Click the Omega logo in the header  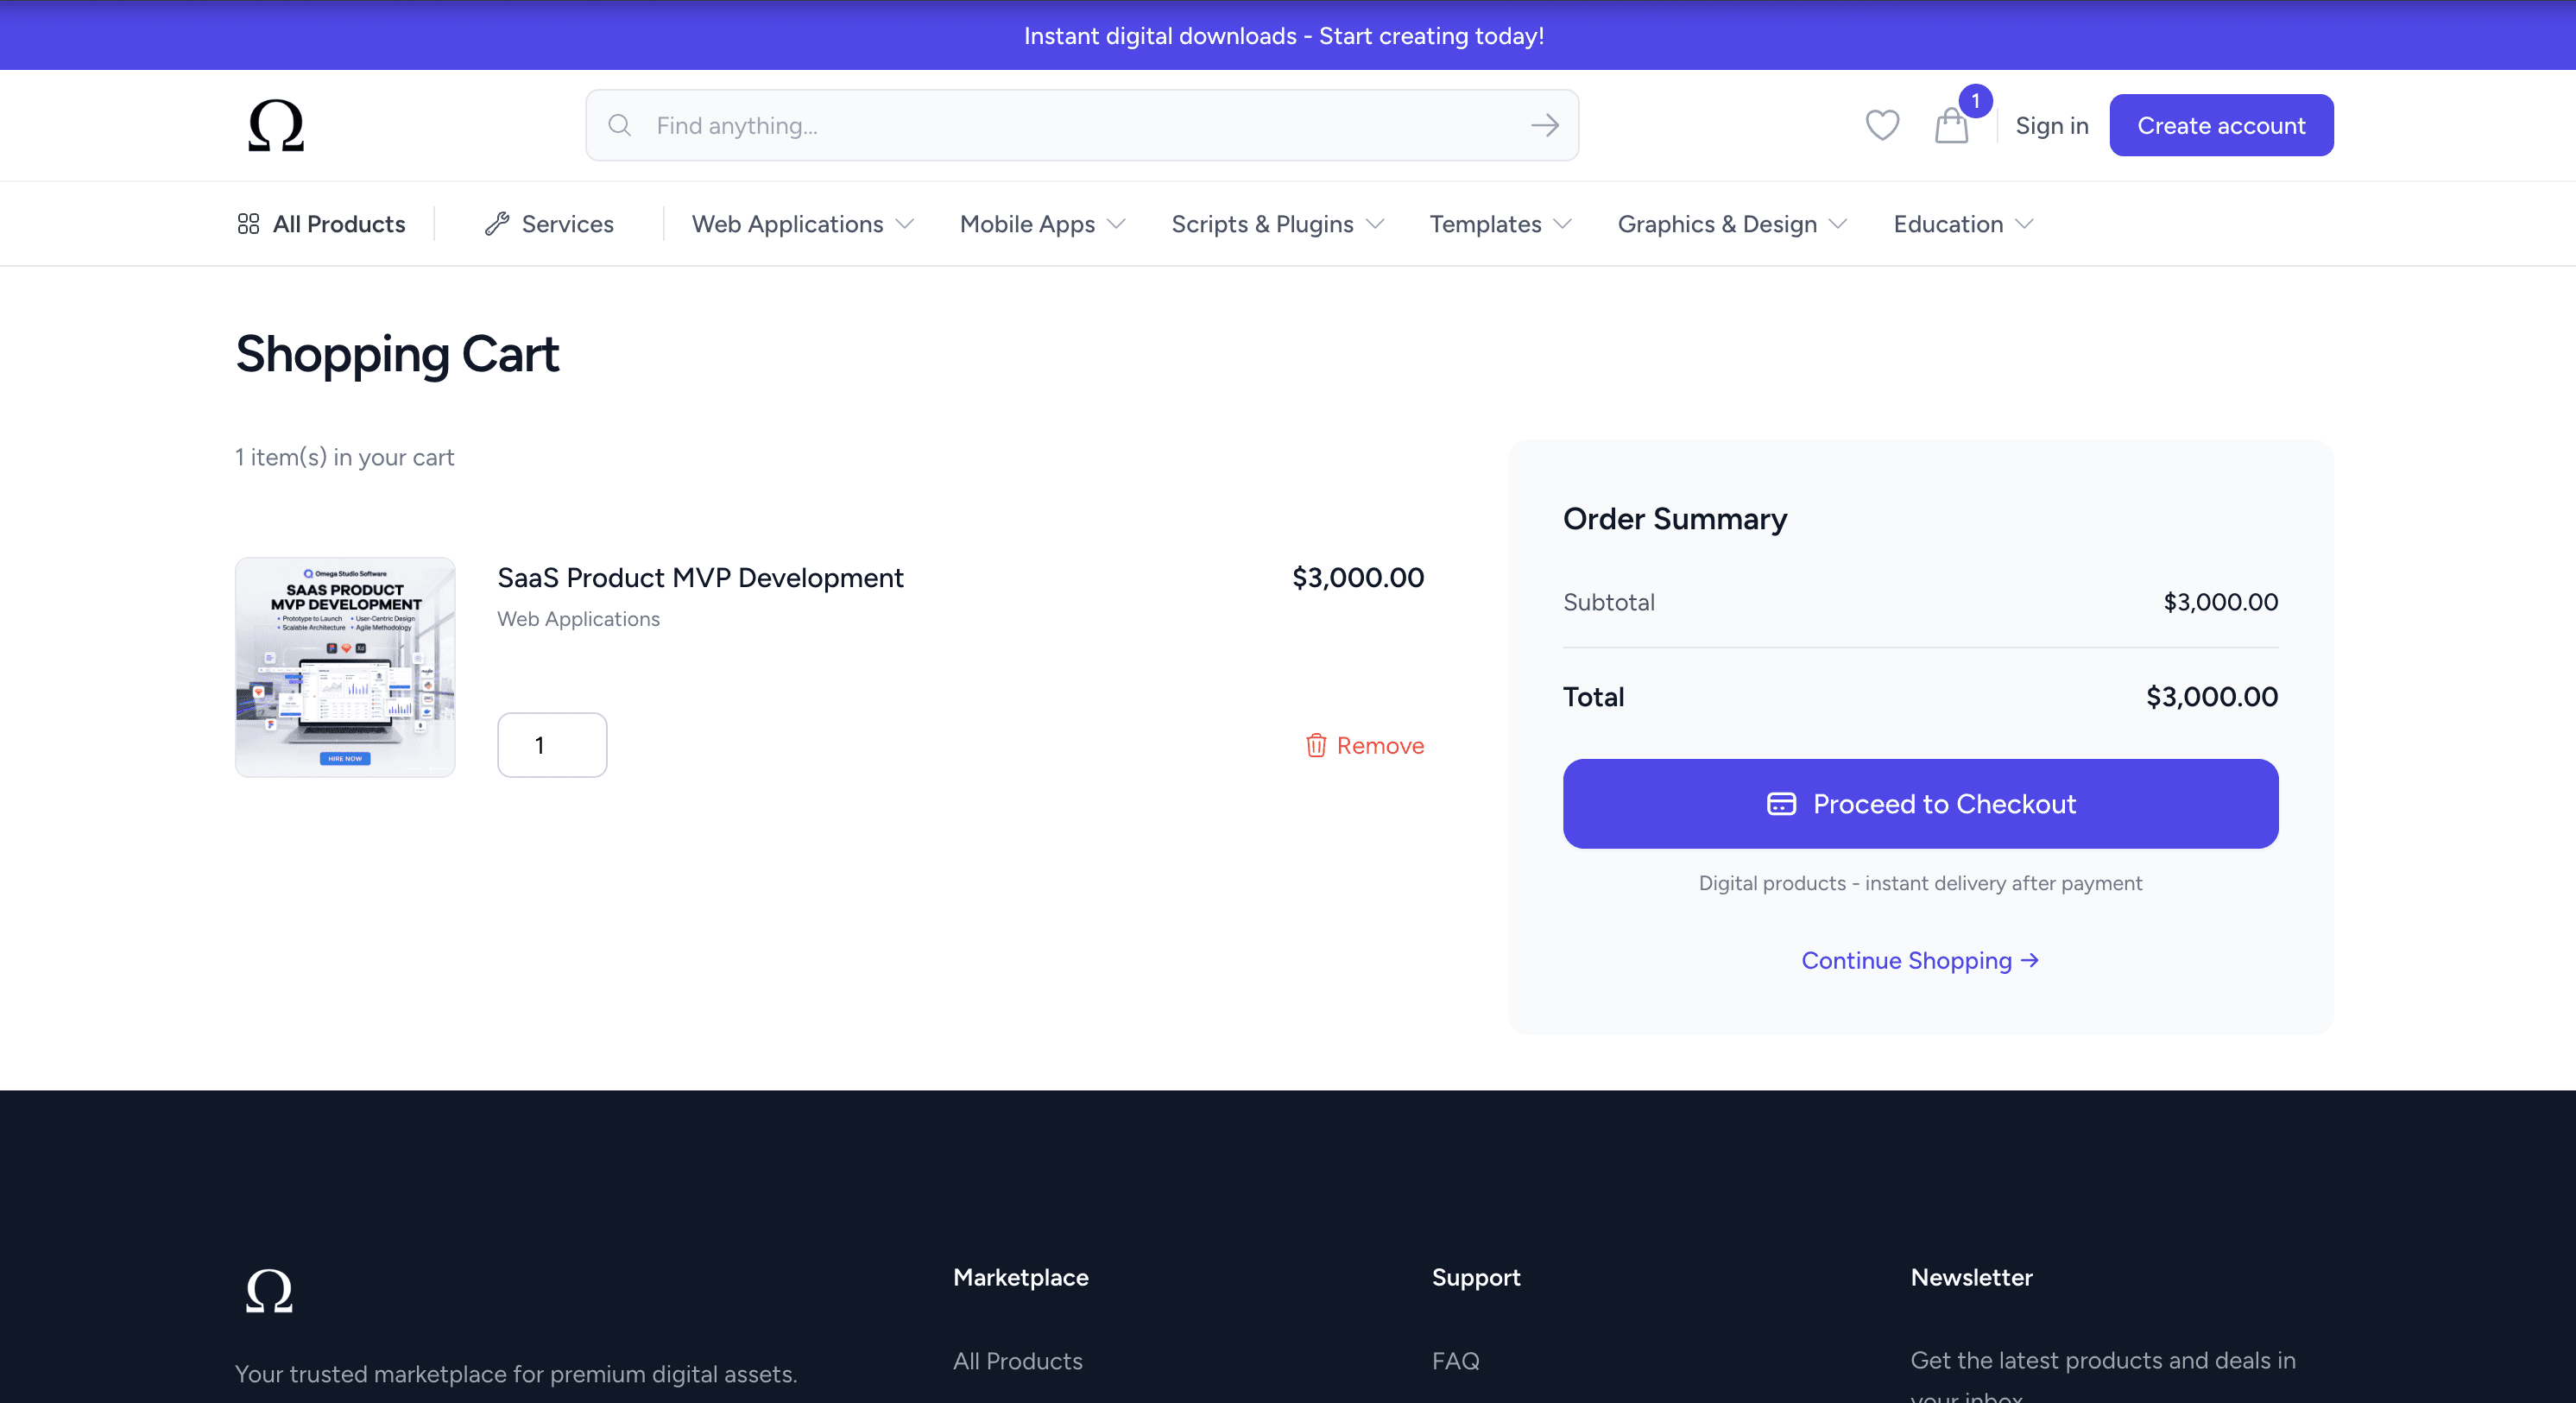277,124
